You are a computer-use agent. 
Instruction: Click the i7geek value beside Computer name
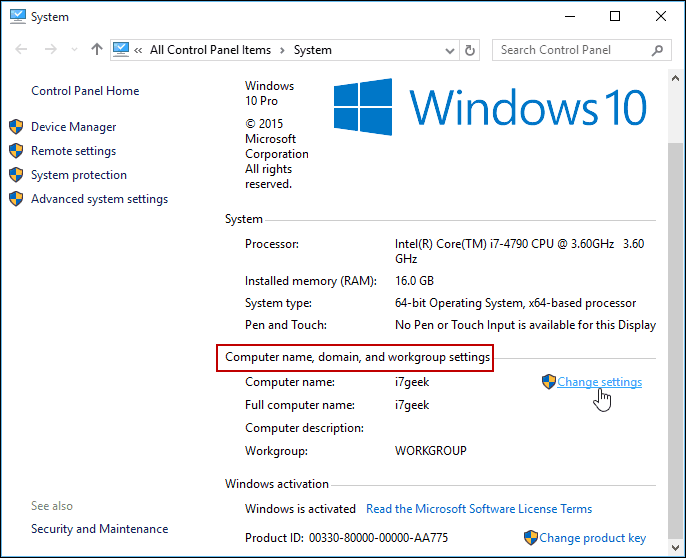tap(412, 382)
